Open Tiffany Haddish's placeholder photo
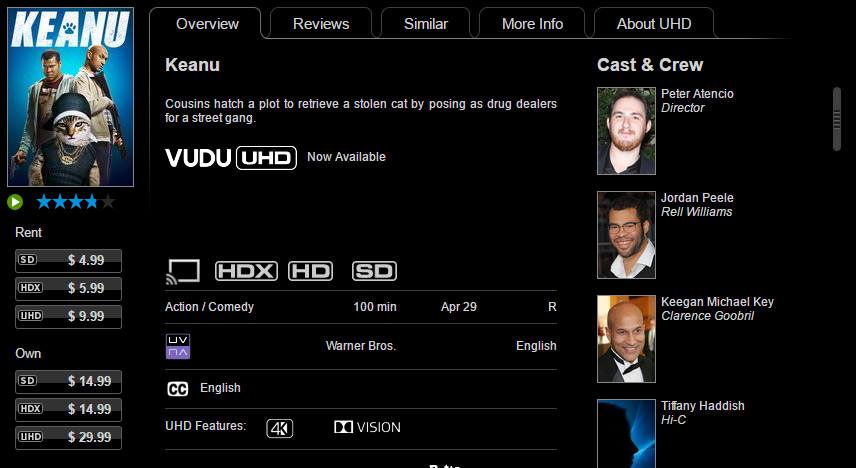The image size is (856, 468). point(626,434)
